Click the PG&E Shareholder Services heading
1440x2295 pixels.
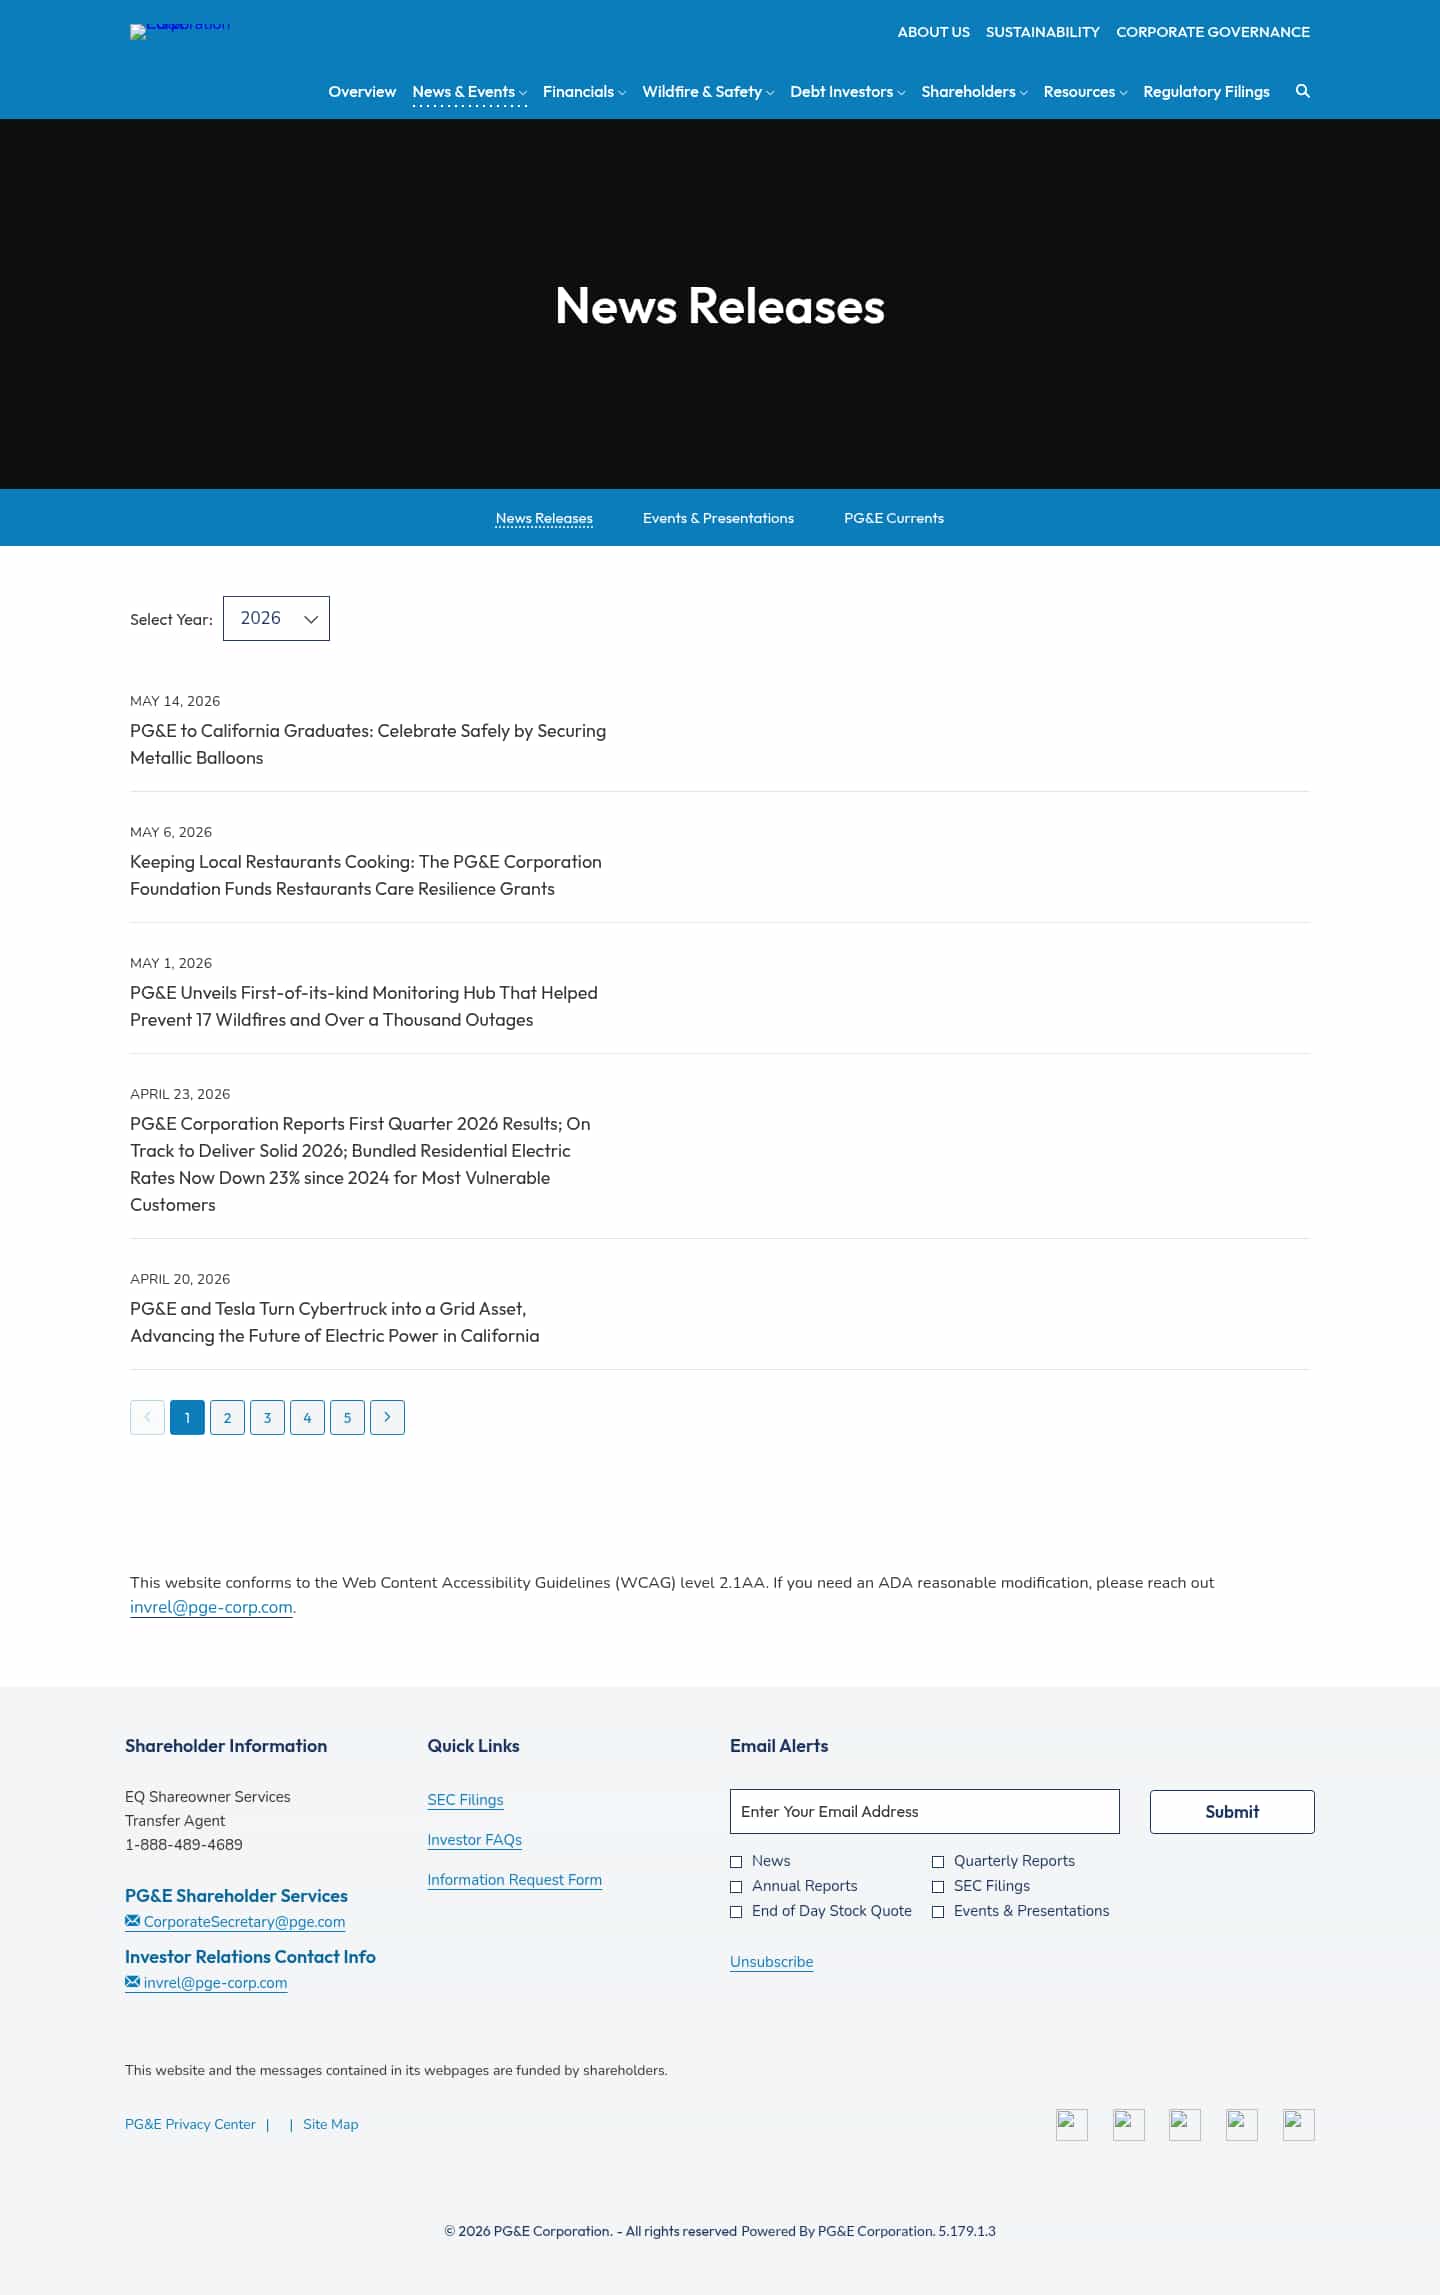click(x=236, y=1896)
